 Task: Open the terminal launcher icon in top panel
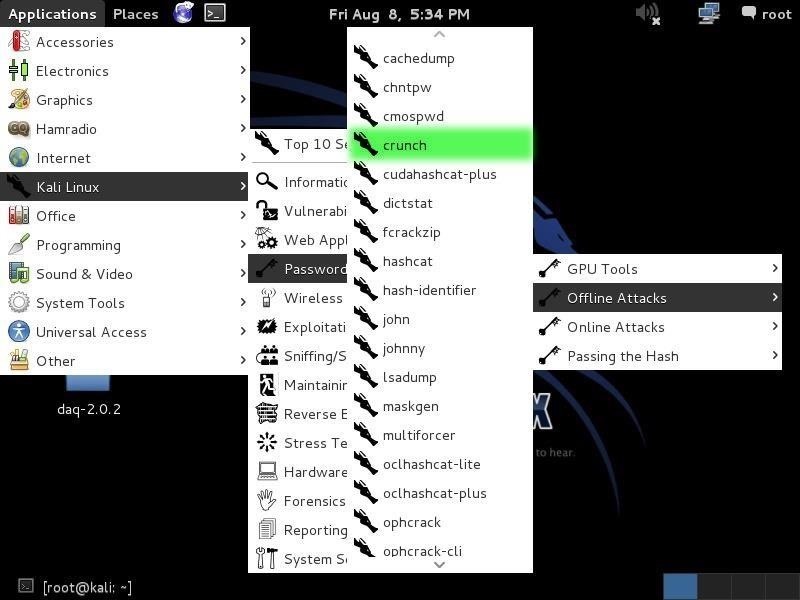[215, 13]
